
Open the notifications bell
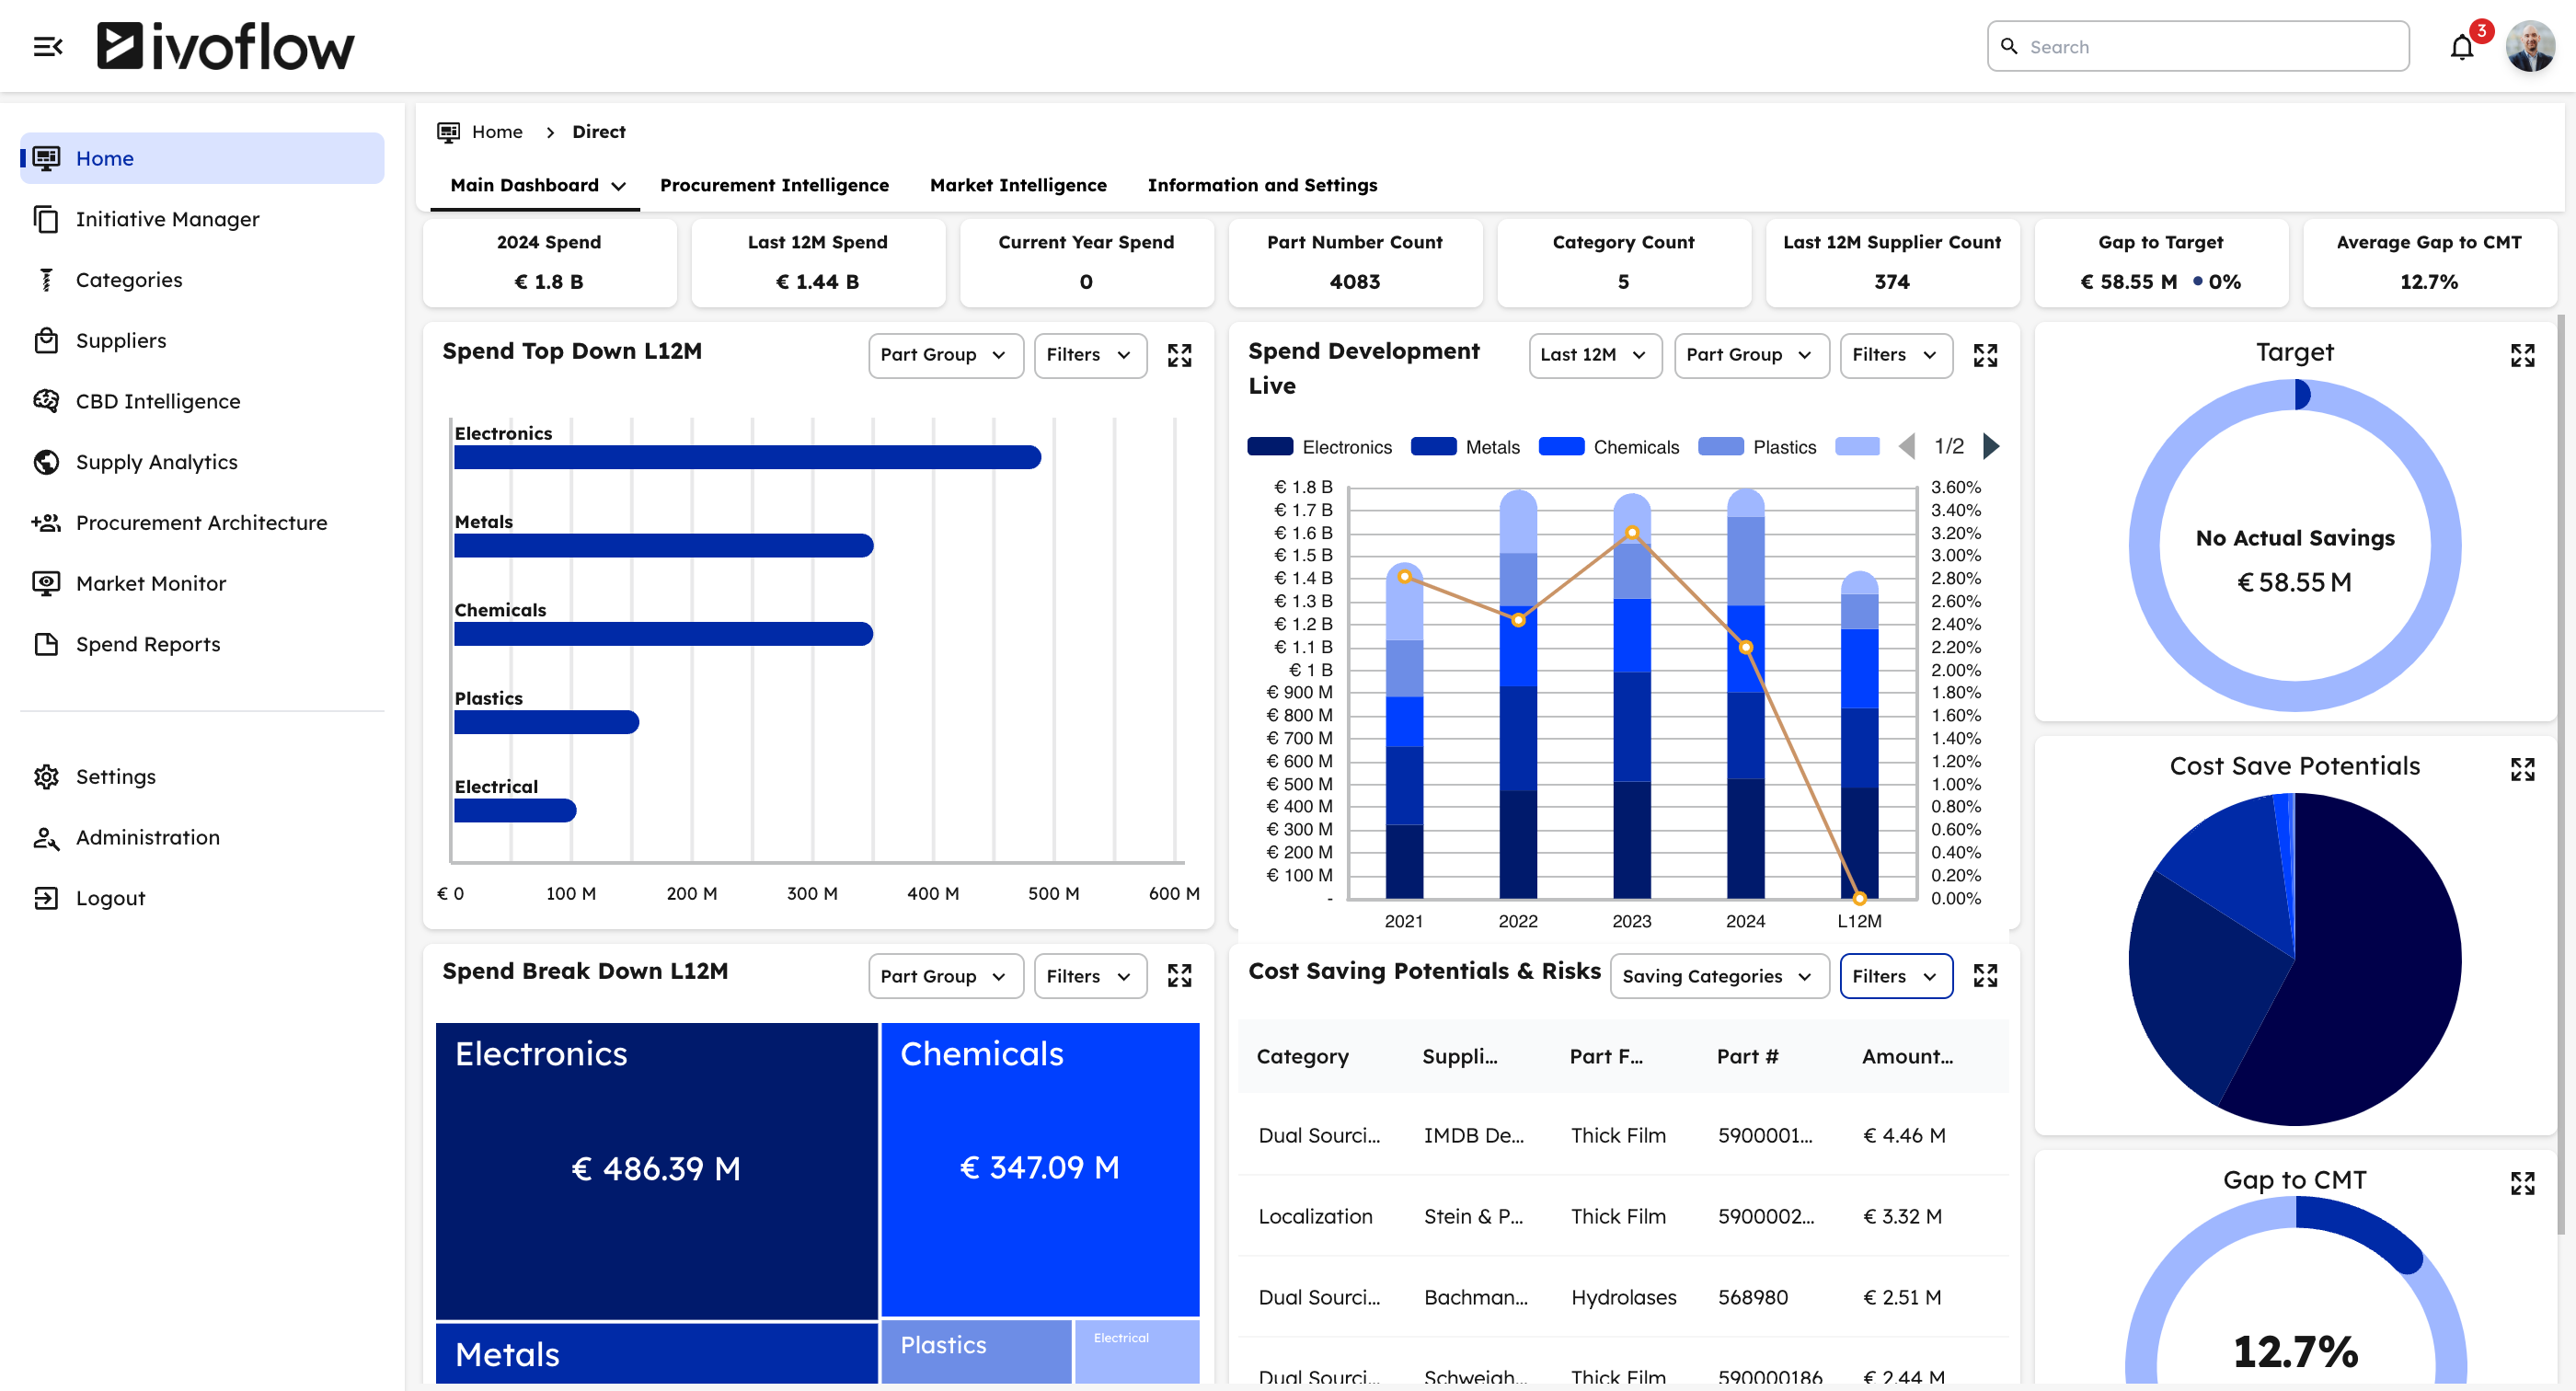click(2462, 47)
